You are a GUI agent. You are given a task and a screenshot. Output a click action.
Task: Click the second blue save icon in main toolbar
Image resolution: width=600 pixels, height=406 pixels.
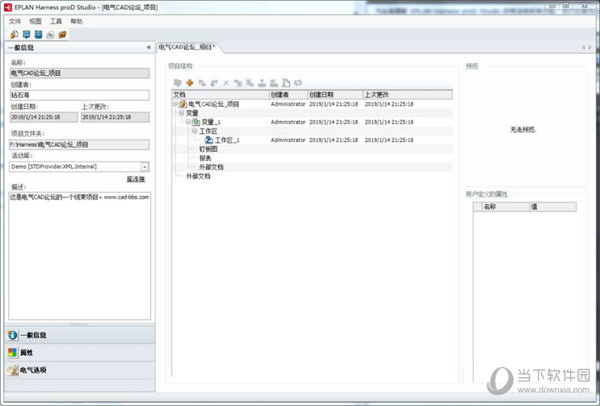click(38, 34)
